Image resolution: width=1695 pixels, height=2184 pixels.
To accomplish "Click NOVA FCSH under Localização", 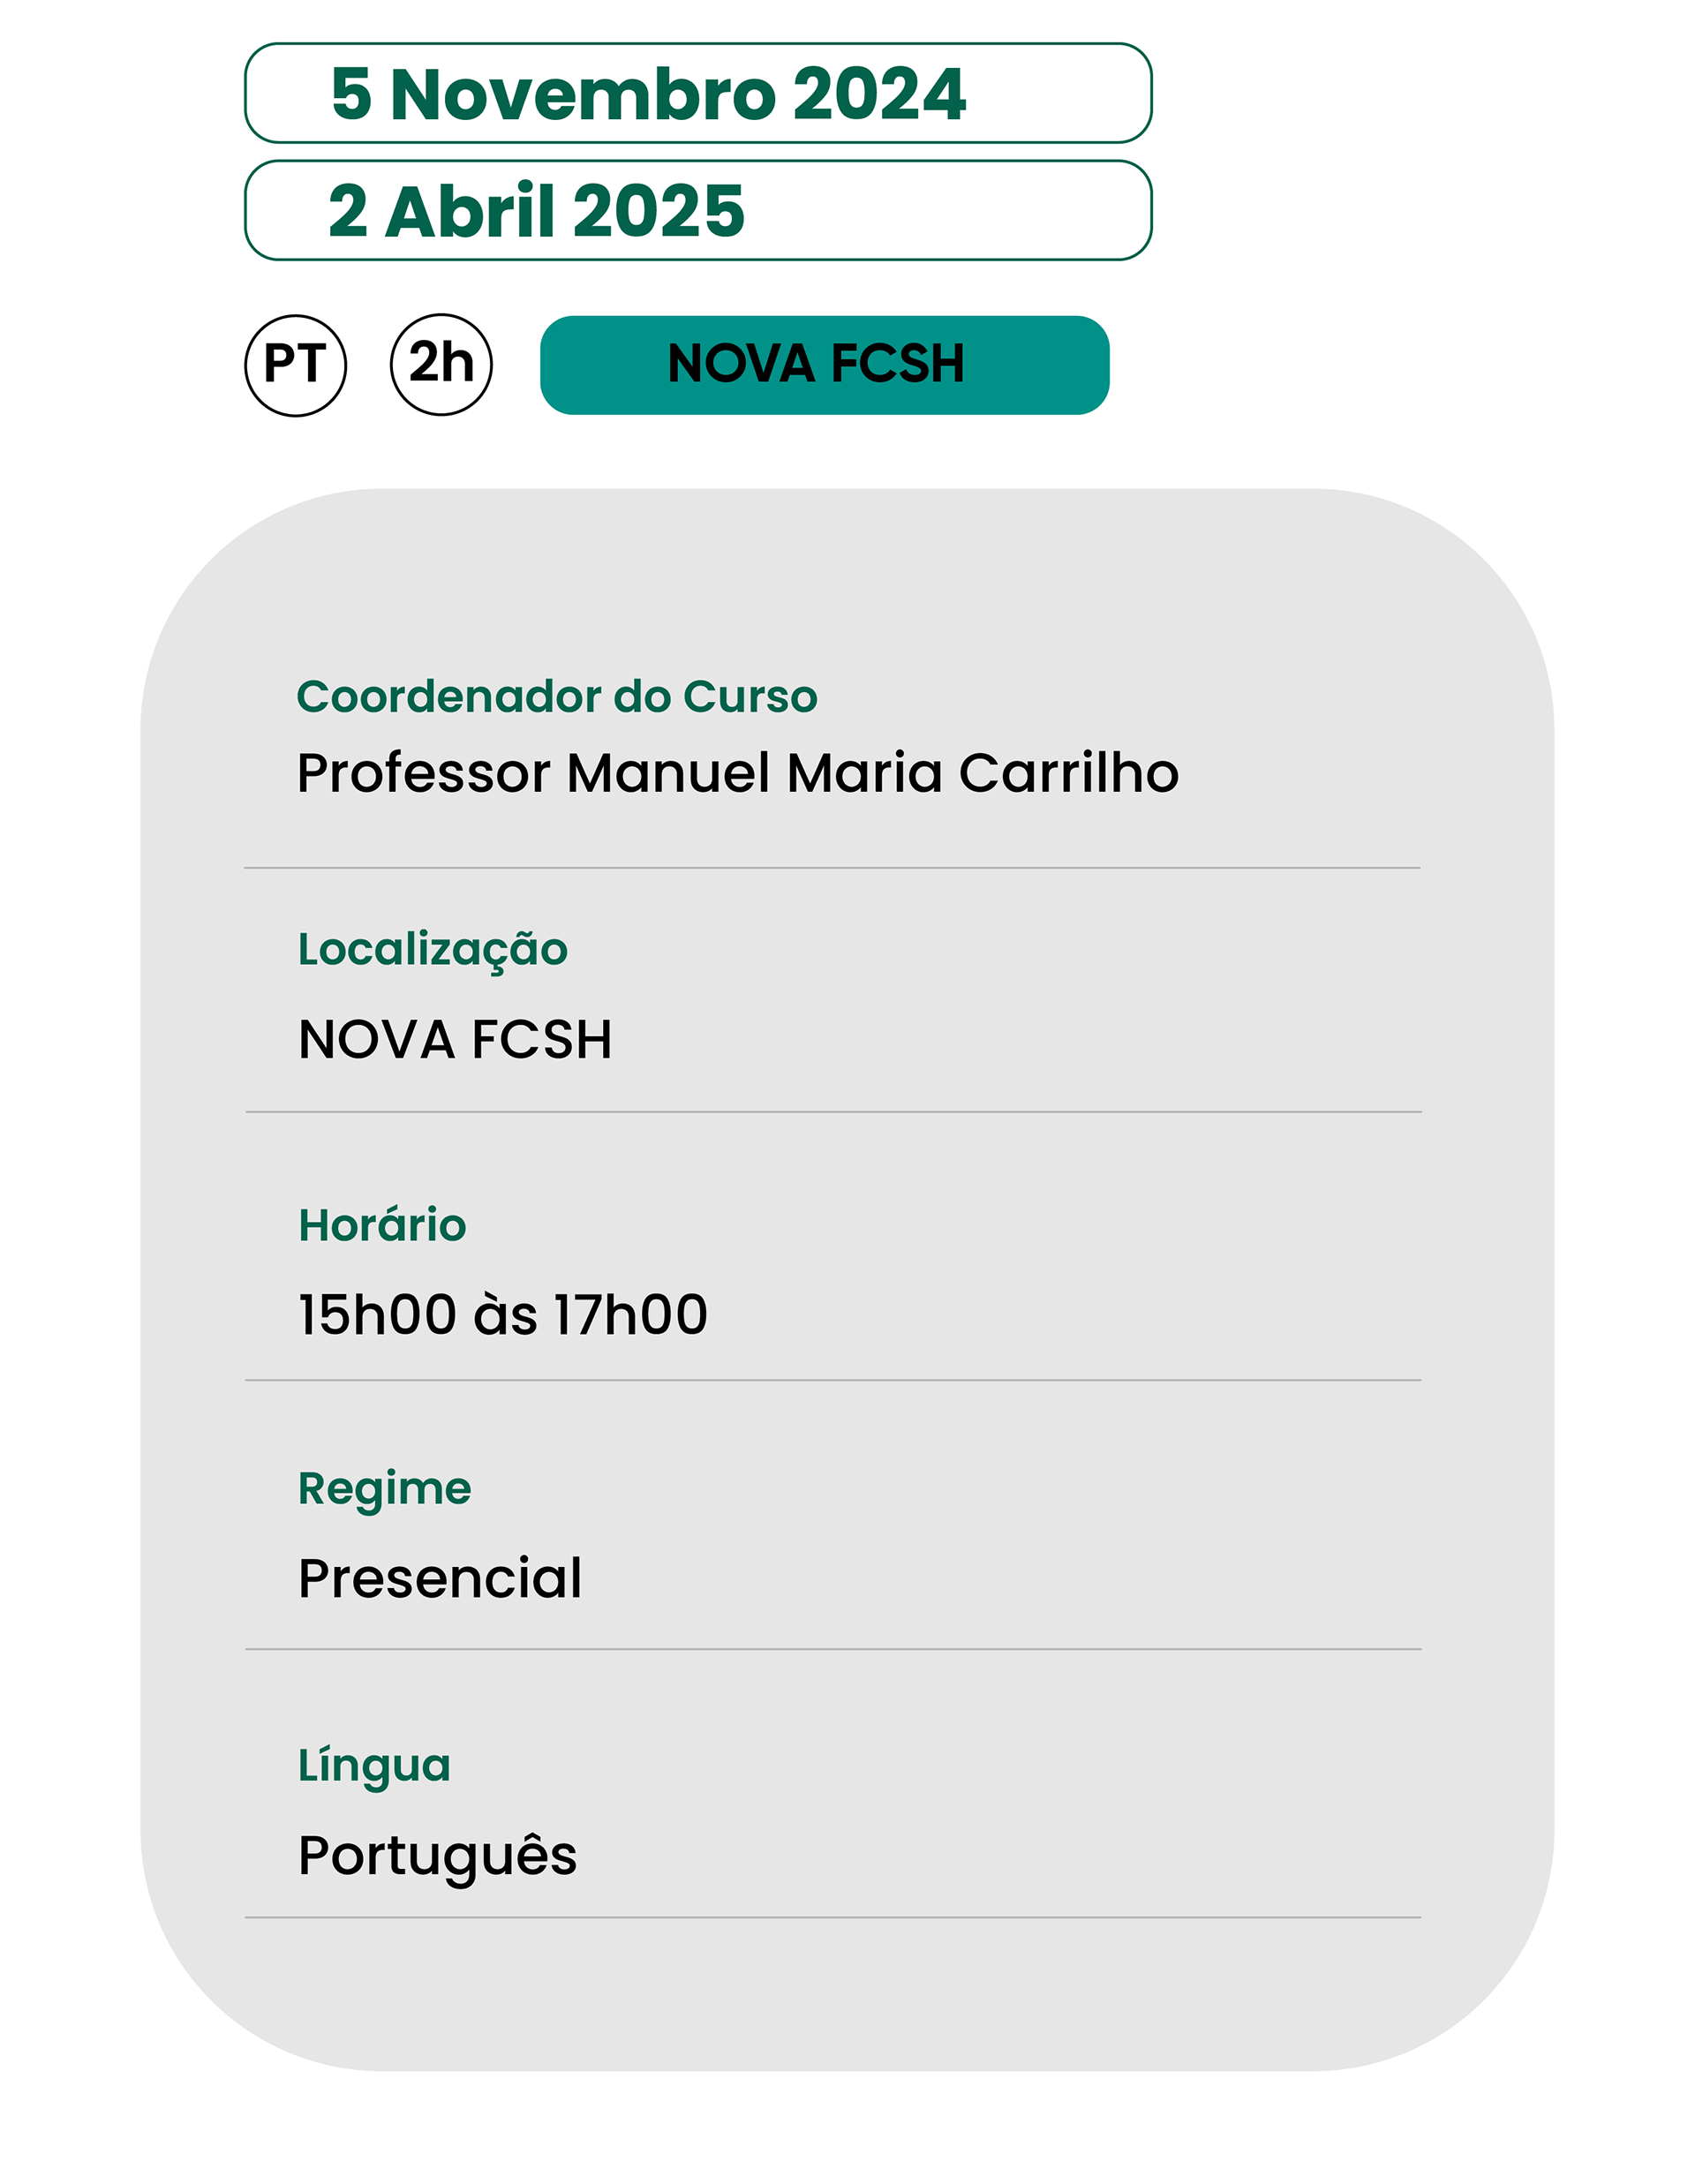I will 455,1039.
